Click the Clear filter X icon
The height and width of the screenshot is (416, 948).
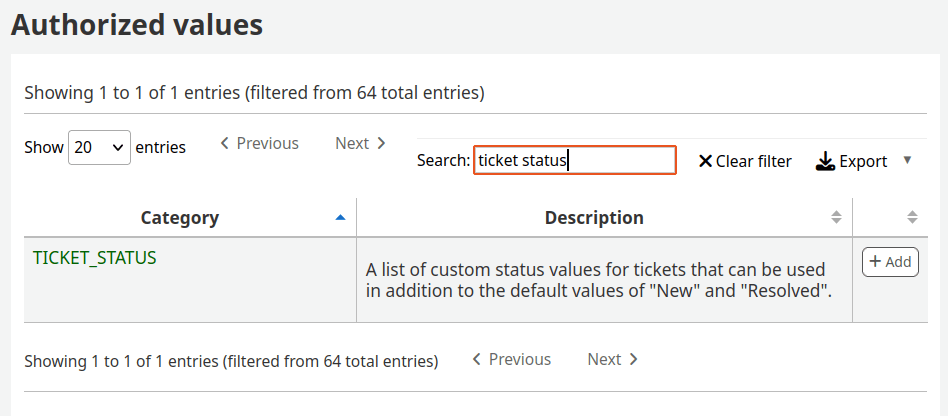point(705,161)
